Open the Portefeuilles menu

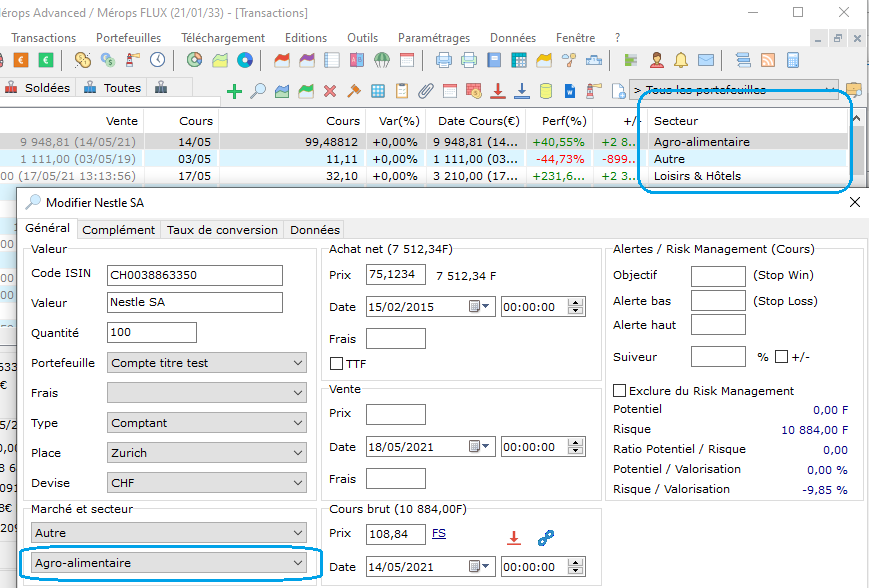coord(129,38)
